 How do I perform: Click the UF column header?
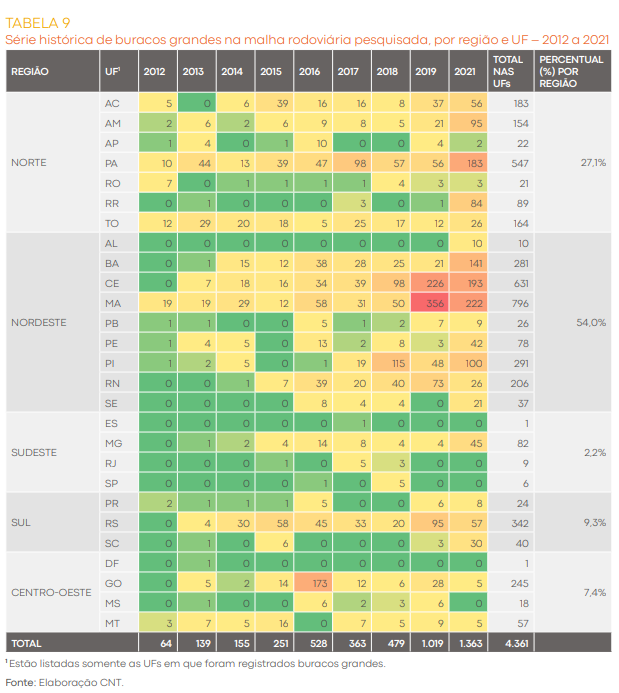112,72
